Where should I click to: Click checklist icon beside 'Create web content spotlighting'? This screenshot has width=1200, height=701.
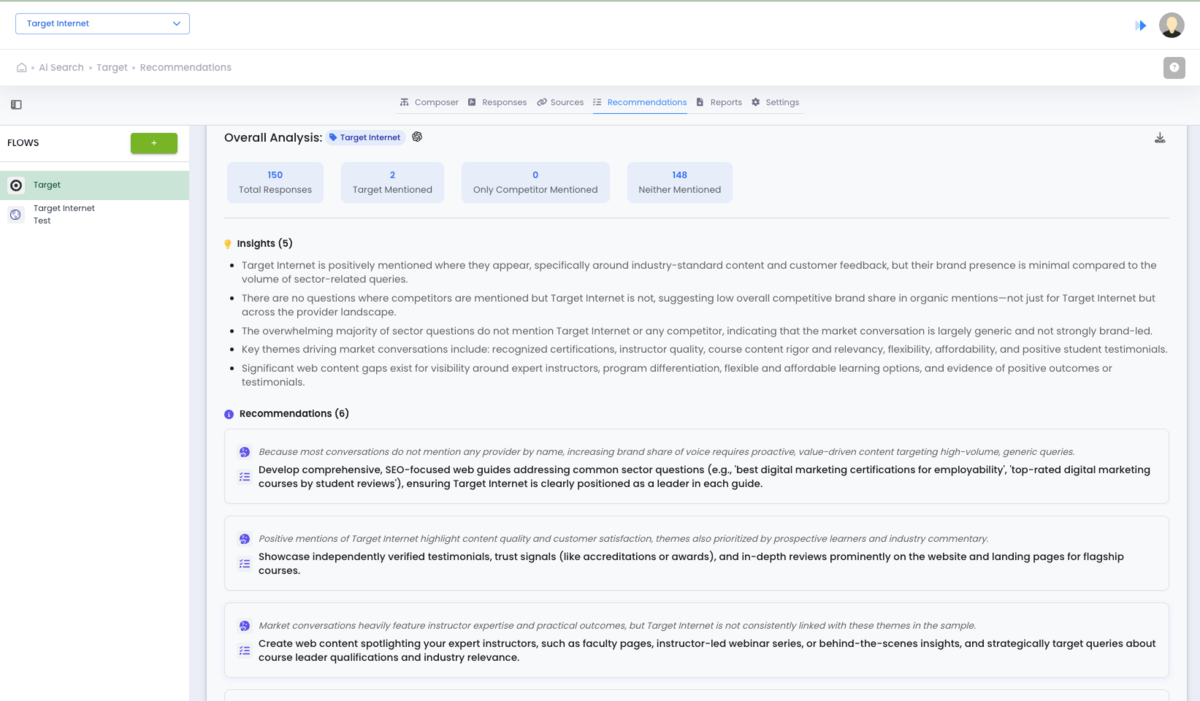click(x=244, y=651)
